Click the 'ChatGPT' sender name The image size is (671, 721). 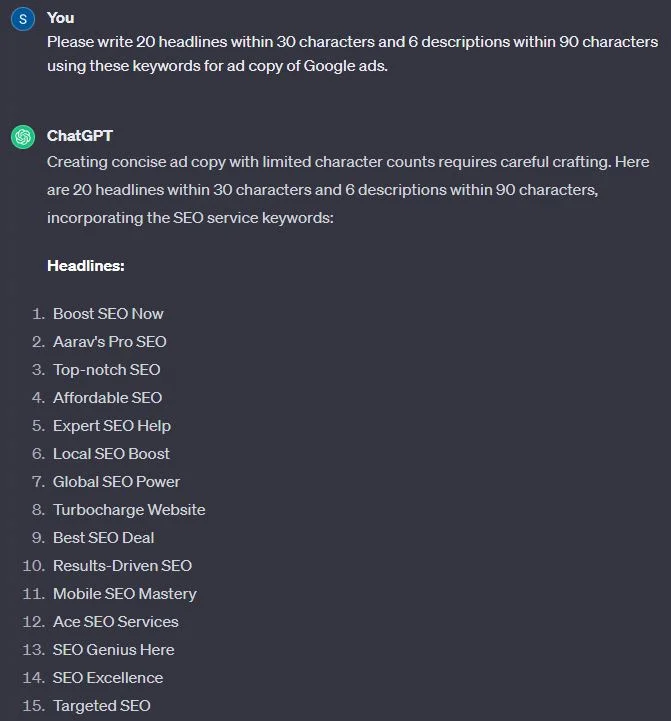[x=80, y=136]
